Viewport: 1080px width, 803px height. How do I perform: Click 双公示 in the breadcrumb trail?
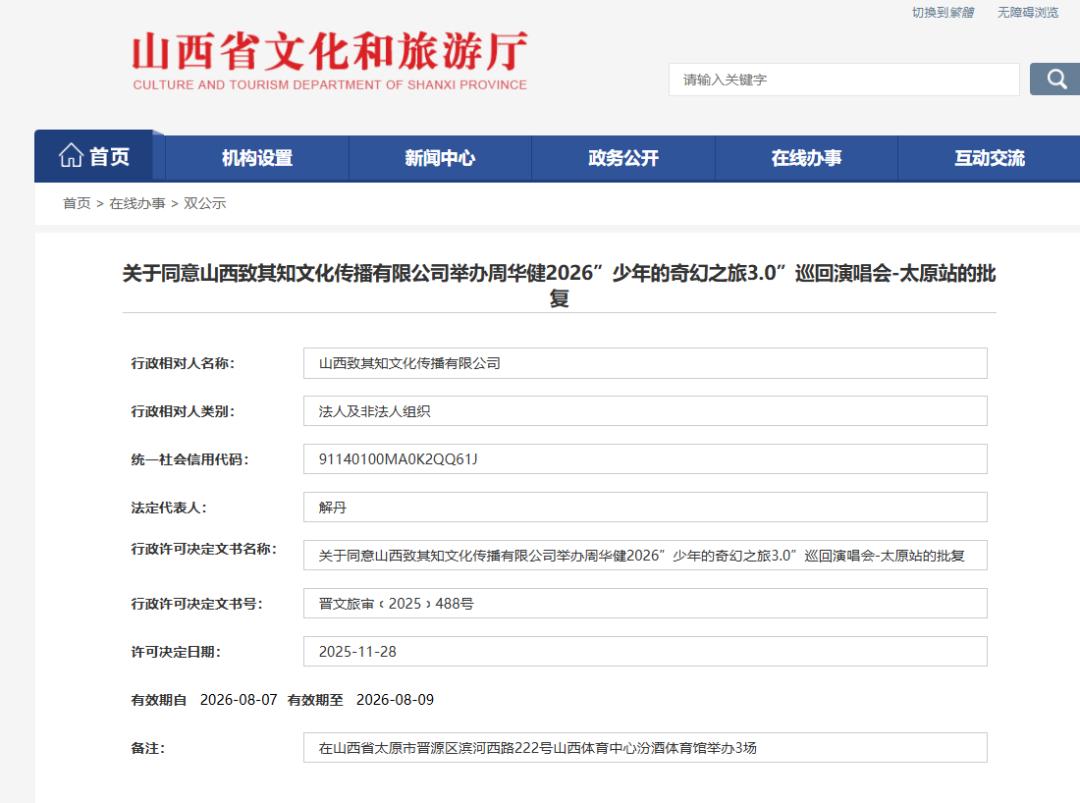coord(205,203)
